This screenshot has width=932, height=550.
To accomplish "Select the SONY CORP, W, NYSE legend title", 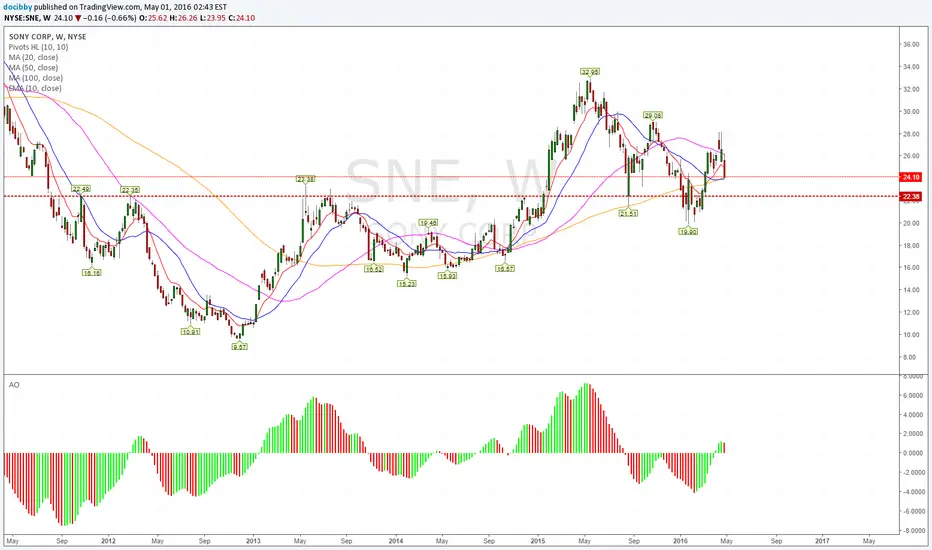I will pyautogui.click(x=48, y=37).
